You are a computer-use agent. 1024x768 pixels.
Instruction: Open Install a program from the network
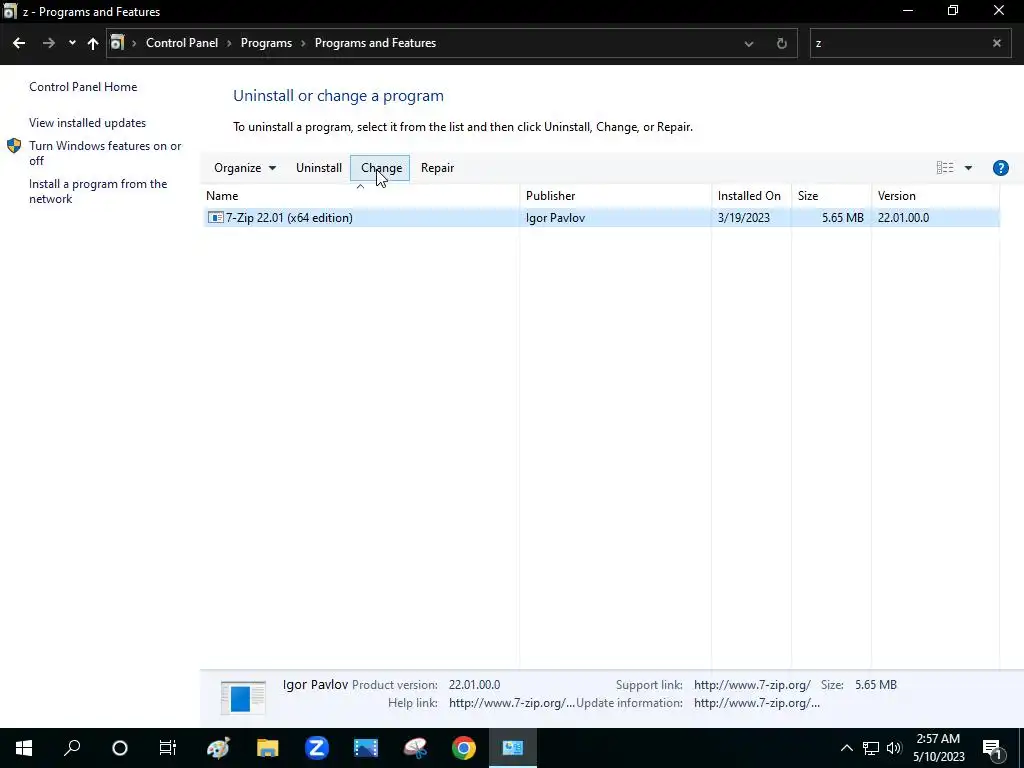point(98,191)
